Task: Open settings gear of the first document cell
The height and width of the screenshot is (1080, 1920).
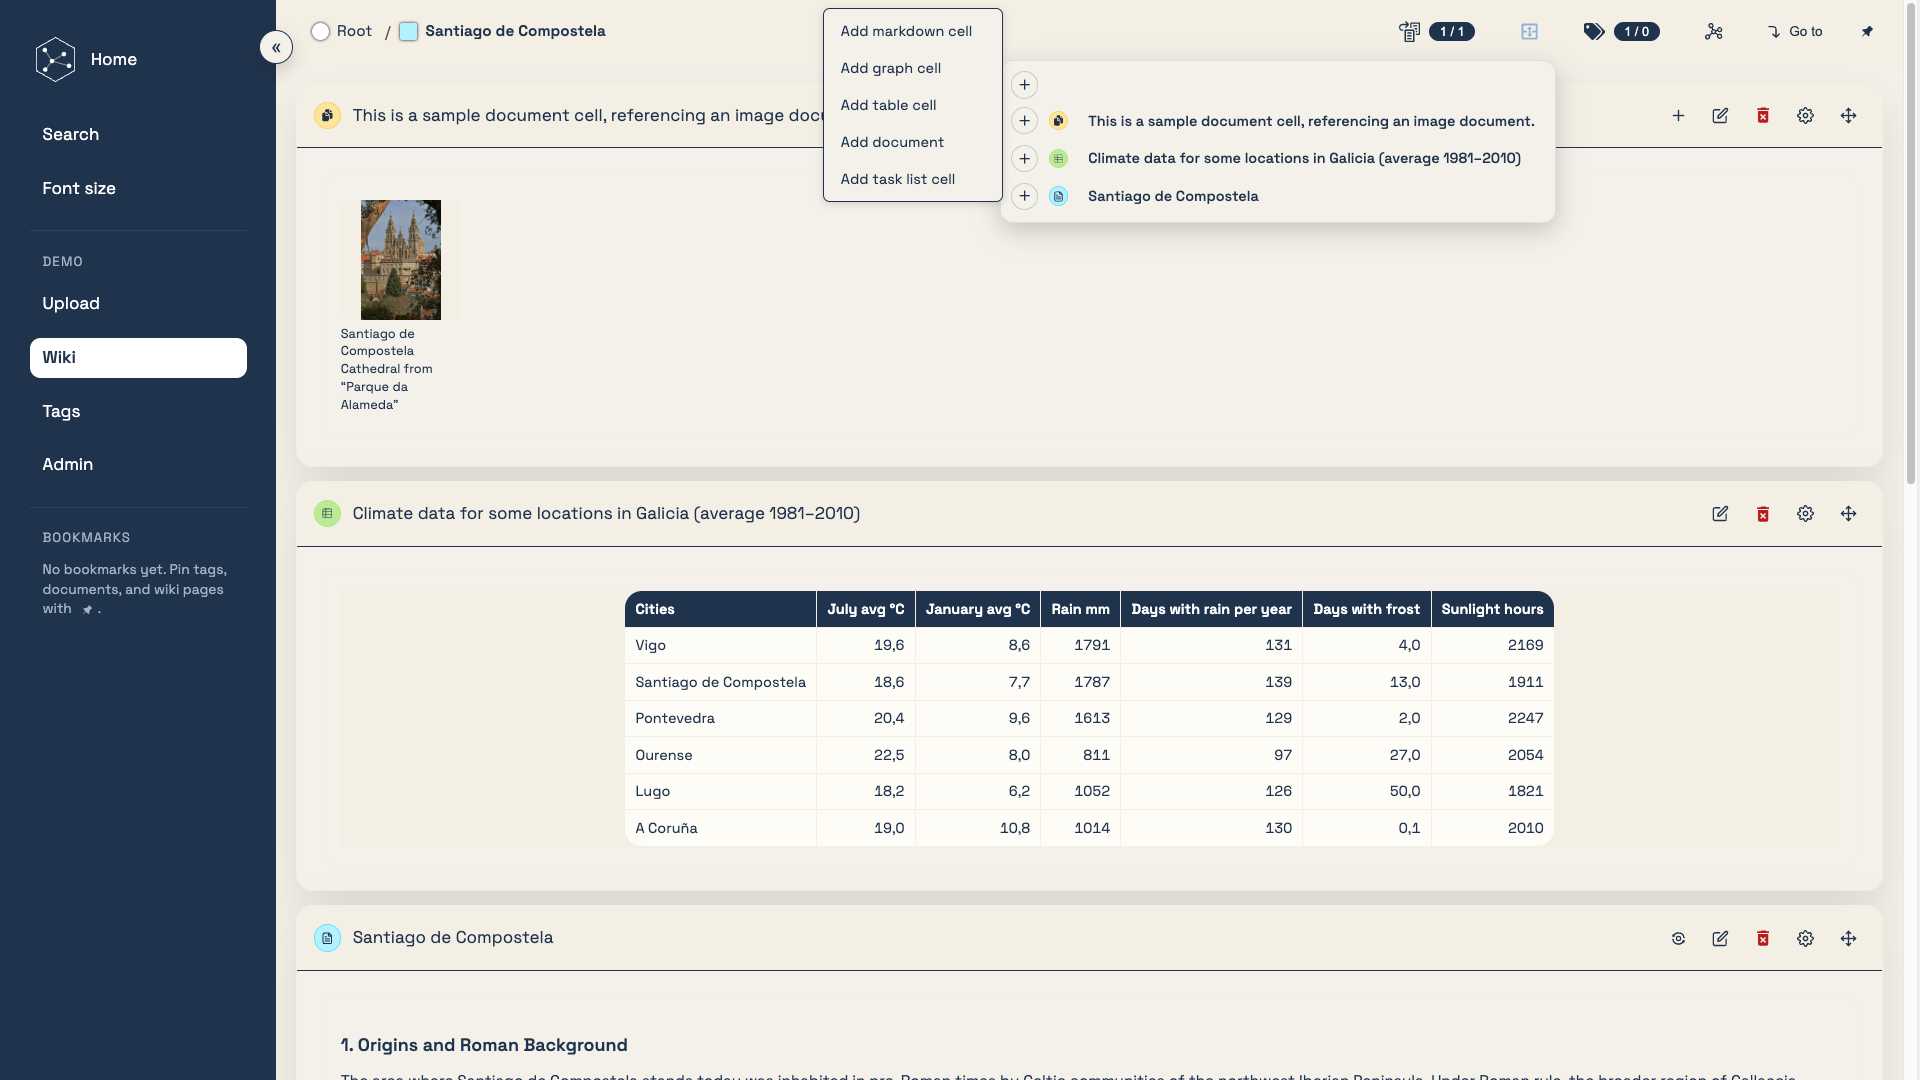Action: click(1805, 116)
